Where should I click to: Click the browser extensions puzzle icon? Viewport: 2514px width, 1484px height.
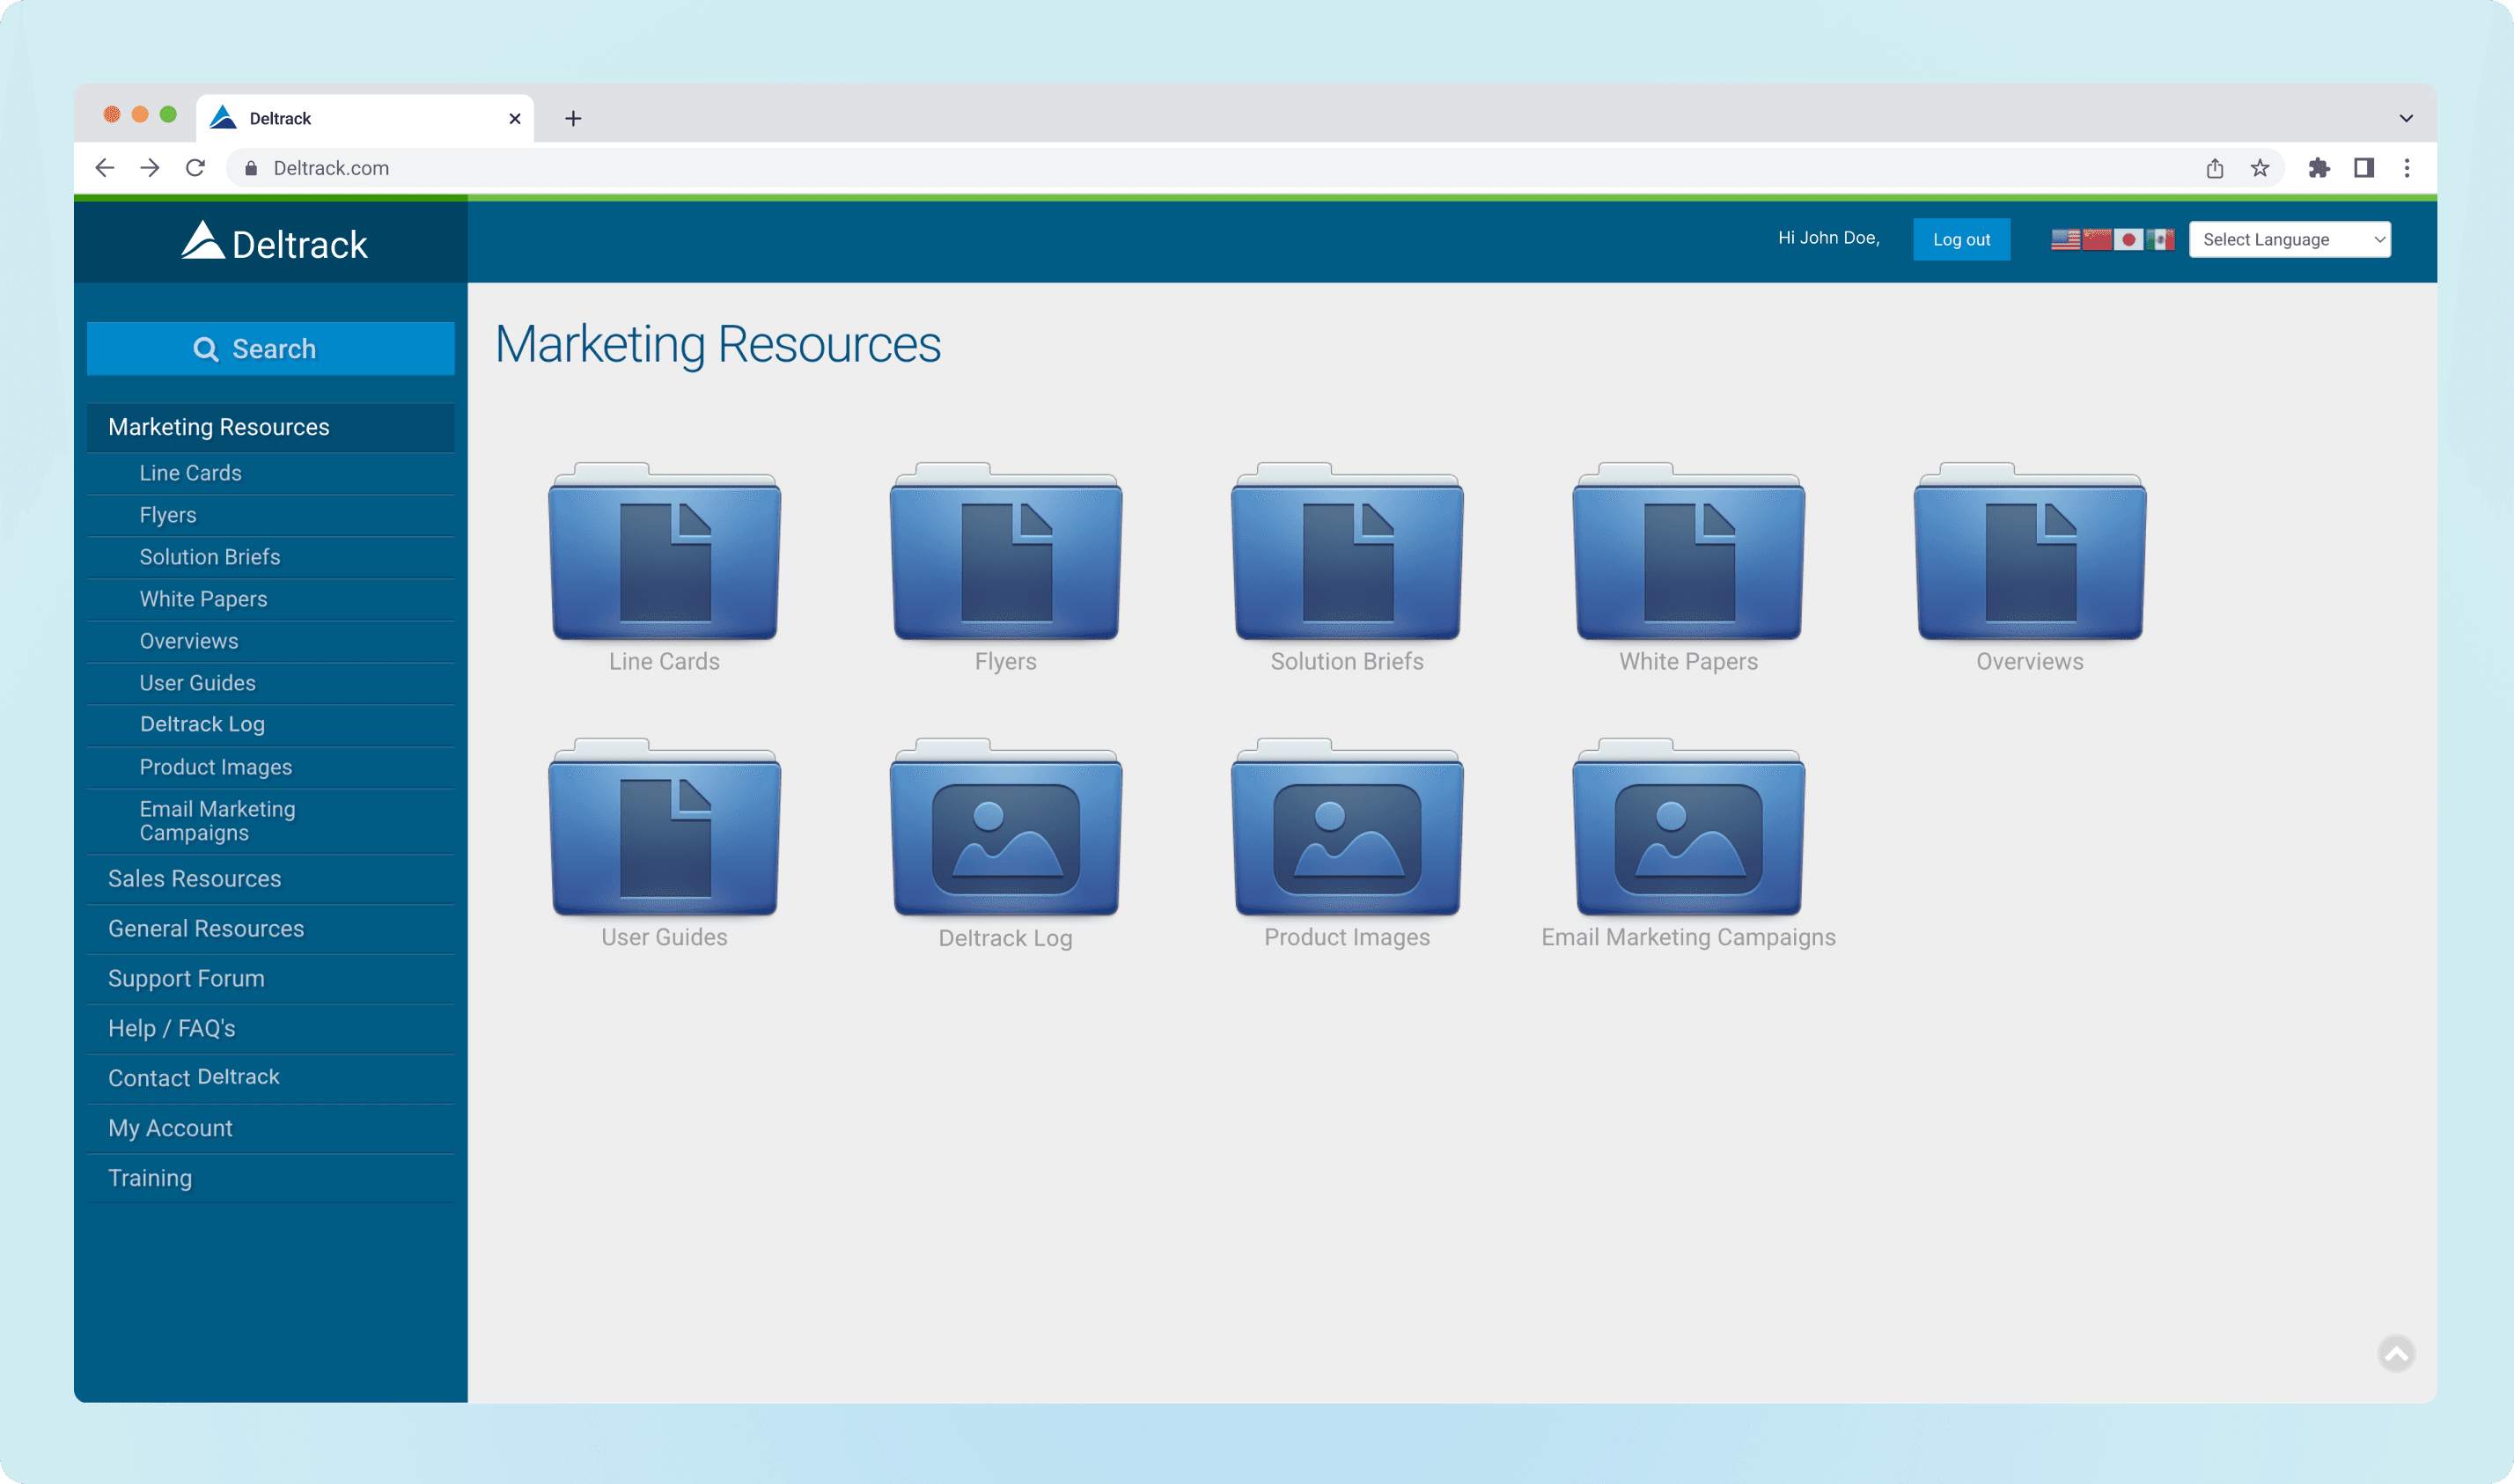(2319, 168)
